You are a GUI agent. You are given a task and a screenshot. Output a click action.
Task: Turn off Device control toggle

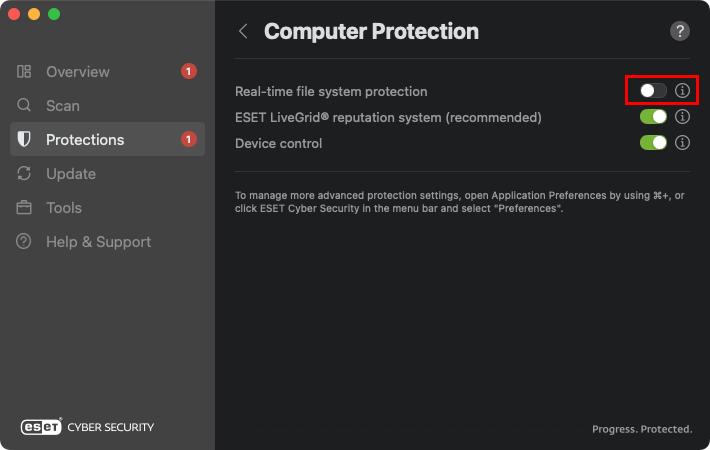point(653,143)
